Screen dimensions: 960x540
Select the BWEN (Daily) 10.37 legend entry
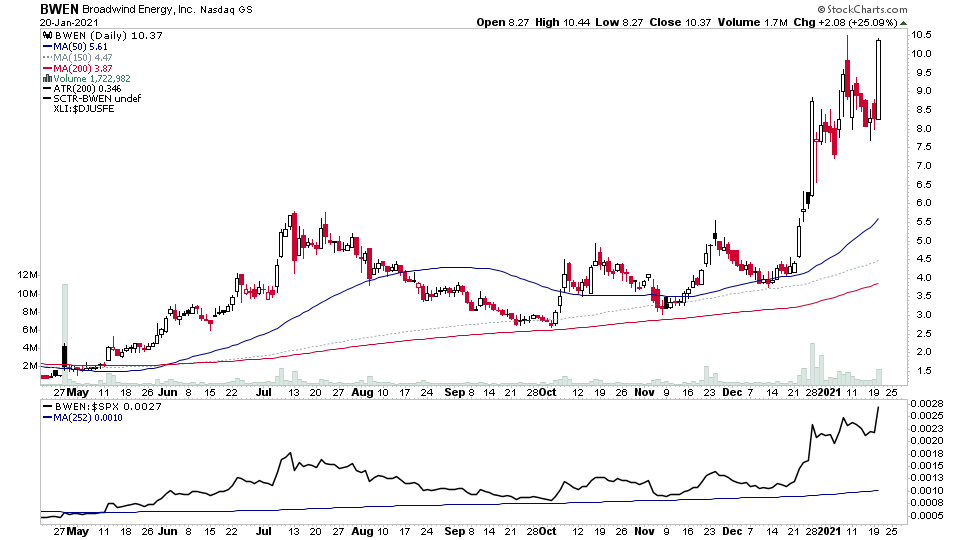109,36
